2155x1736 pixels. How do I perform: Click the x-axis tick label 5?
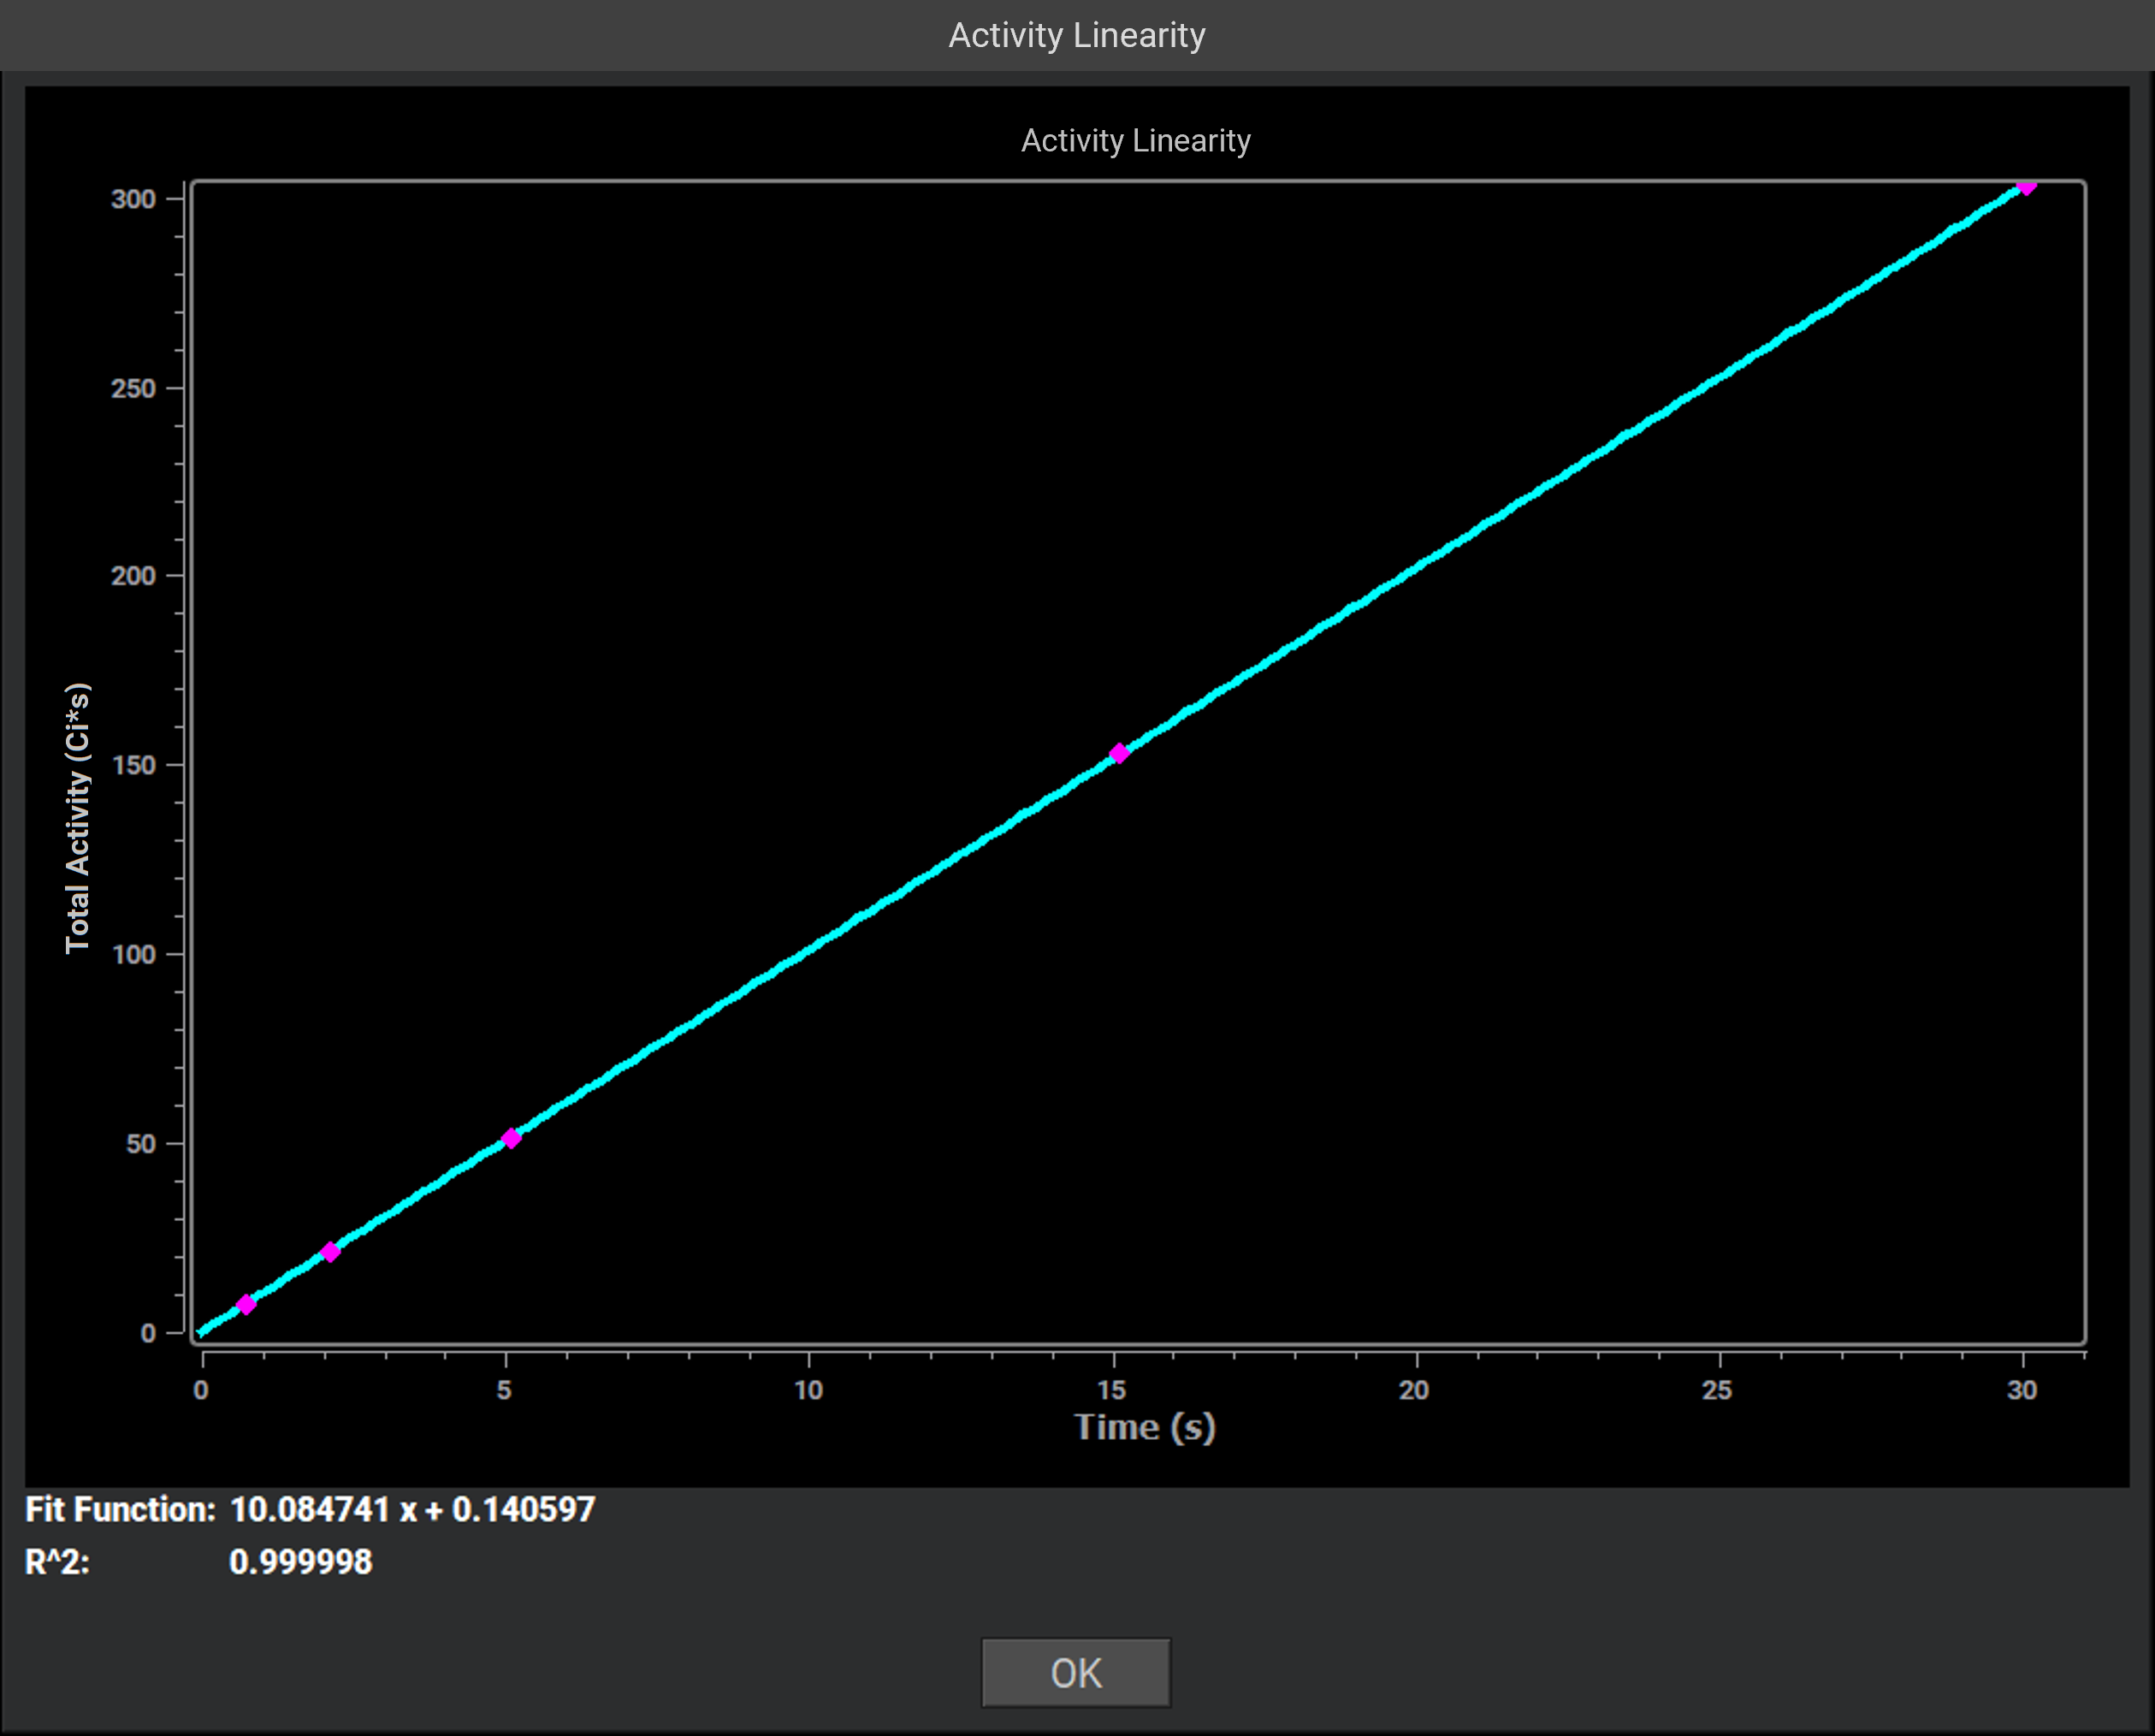coord(504,1390)
